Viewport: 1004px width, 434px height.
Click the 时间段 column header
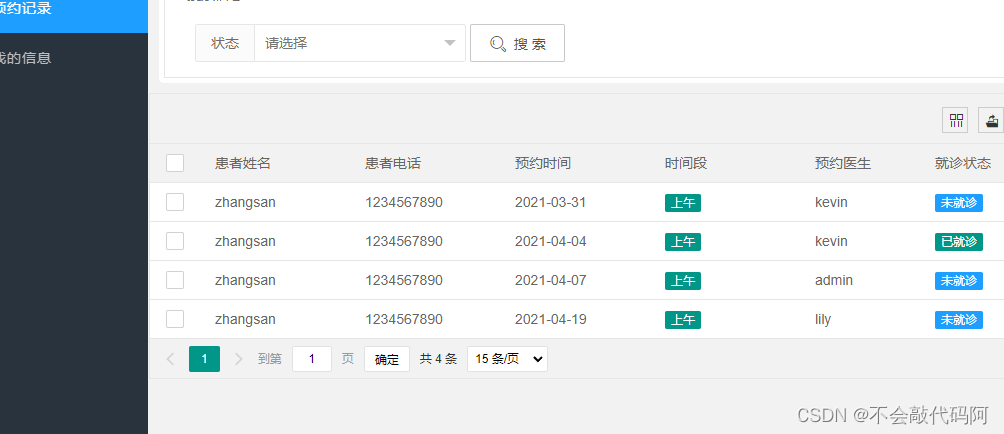[x=686, y=163]
